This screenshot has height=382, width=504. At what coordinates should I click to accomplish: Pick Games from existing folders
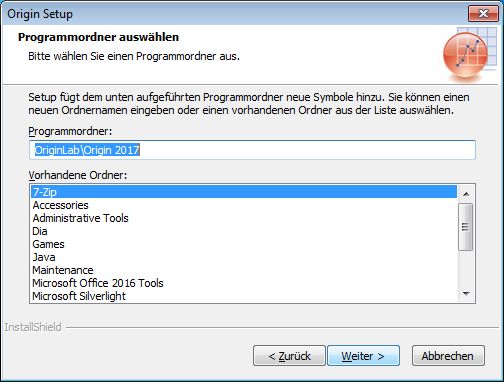click(244, 244)
